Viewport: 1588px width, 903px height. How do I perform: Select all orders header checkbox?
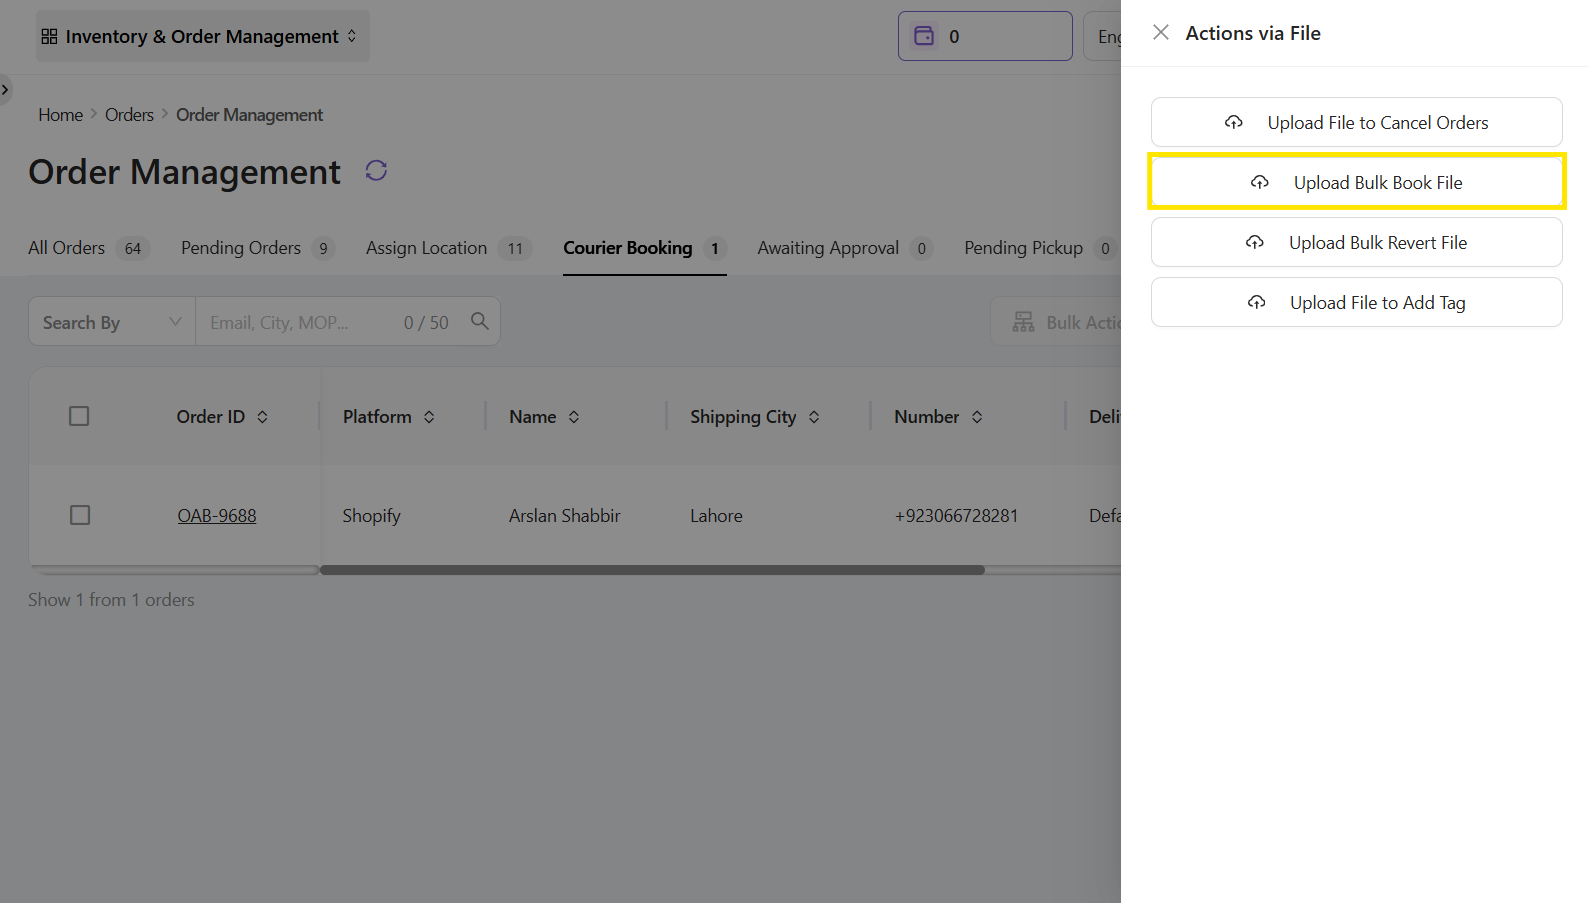79,416
